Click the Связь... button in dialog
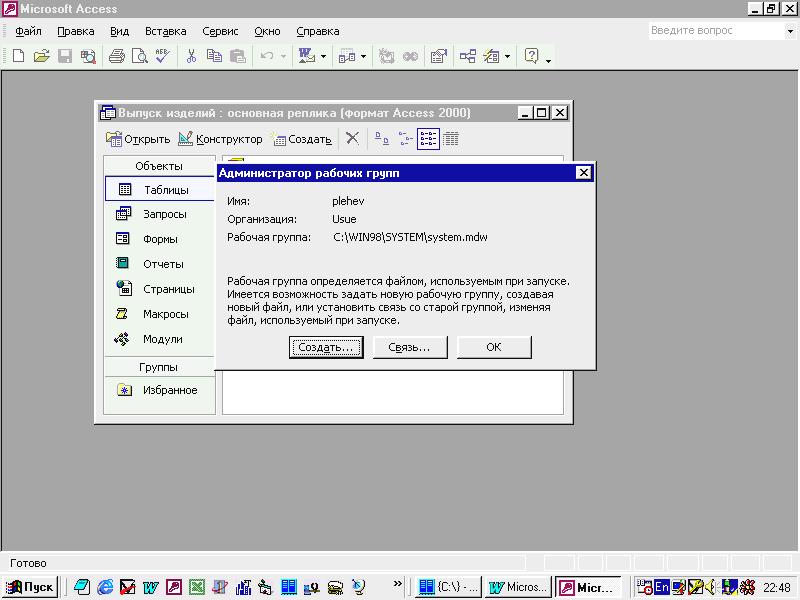 [x=410, y=347]
